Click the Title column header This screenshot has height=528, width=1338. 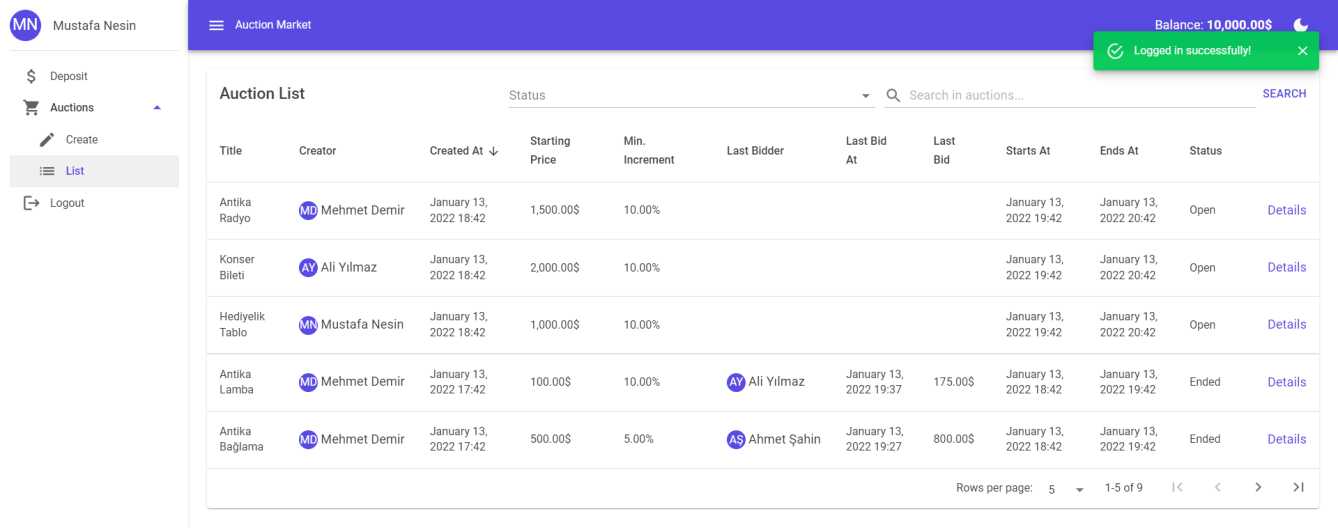click(x=231, y=151)
